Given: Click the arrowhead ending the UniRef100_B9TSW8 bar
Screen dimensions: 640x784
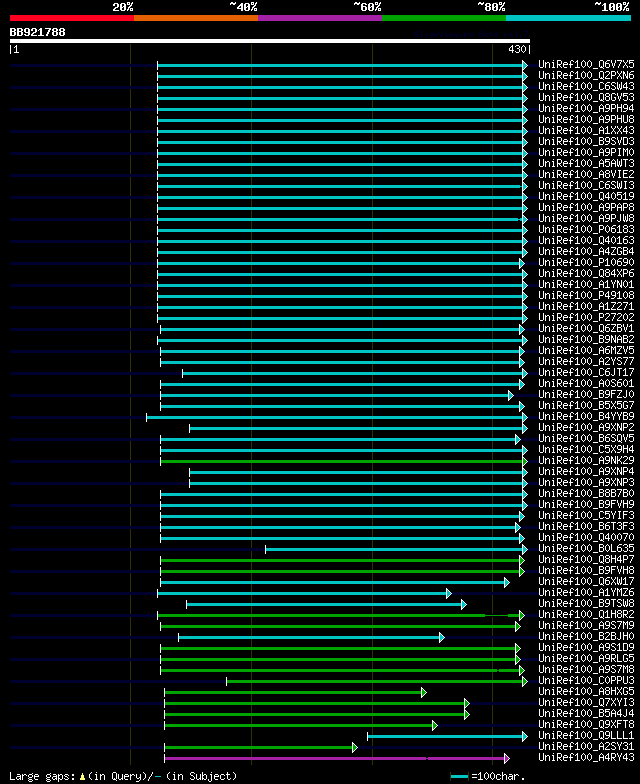Looking at the screenshot, I should 464,604.
